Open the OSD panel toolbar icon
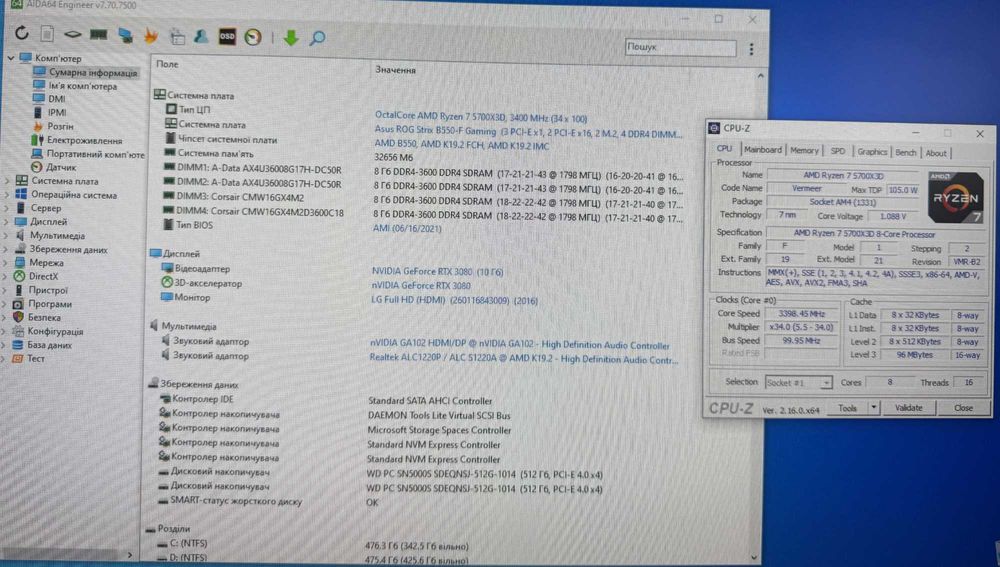 point(227,37)
